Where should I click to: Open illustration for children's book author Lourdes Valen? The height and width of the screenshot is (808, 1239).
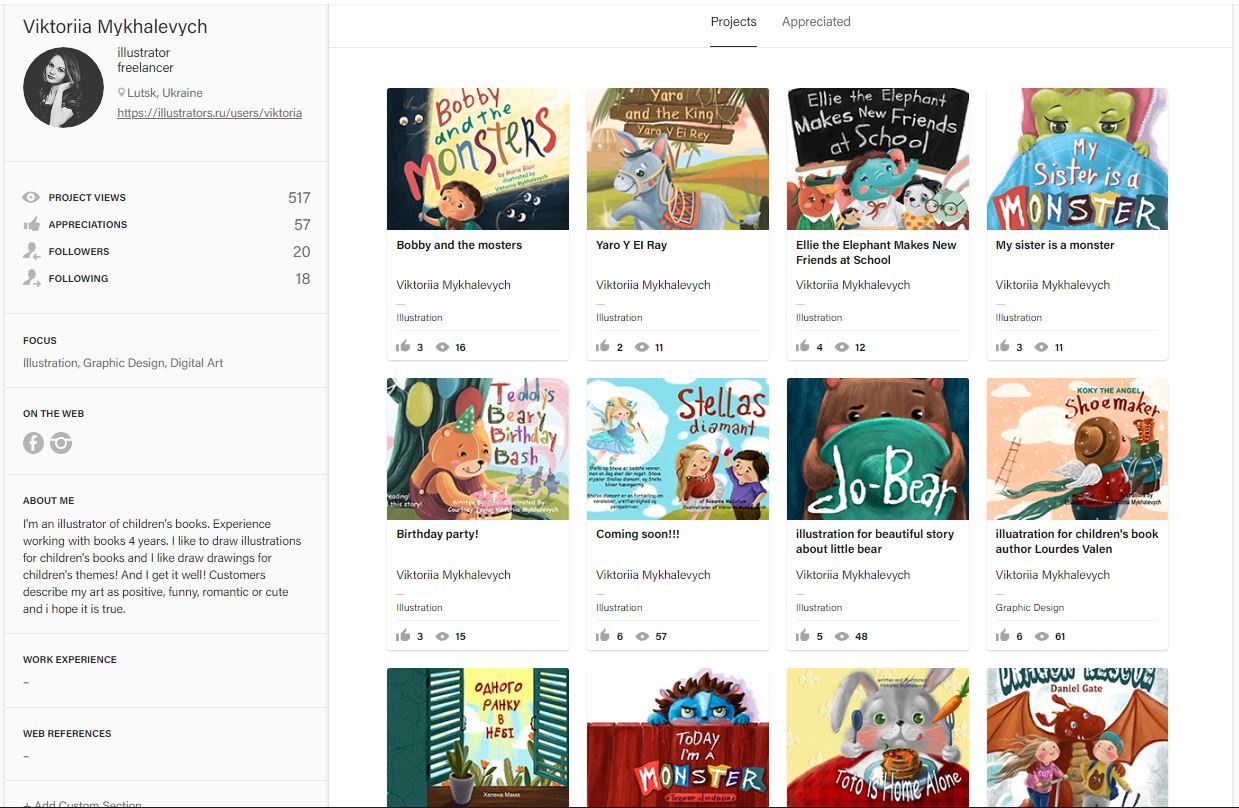point(1077,541)
